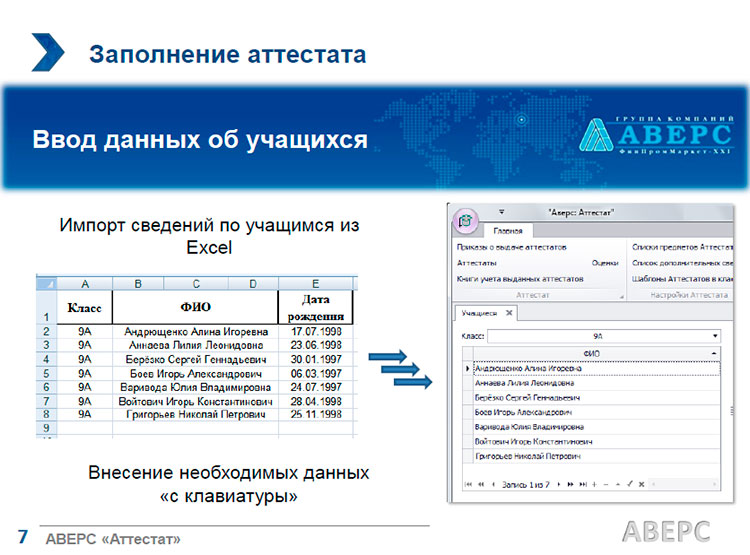Click Excel cell Андрющенко Алина Игоревна
Viewport: 750px width, 555px height.
point(196,332)
